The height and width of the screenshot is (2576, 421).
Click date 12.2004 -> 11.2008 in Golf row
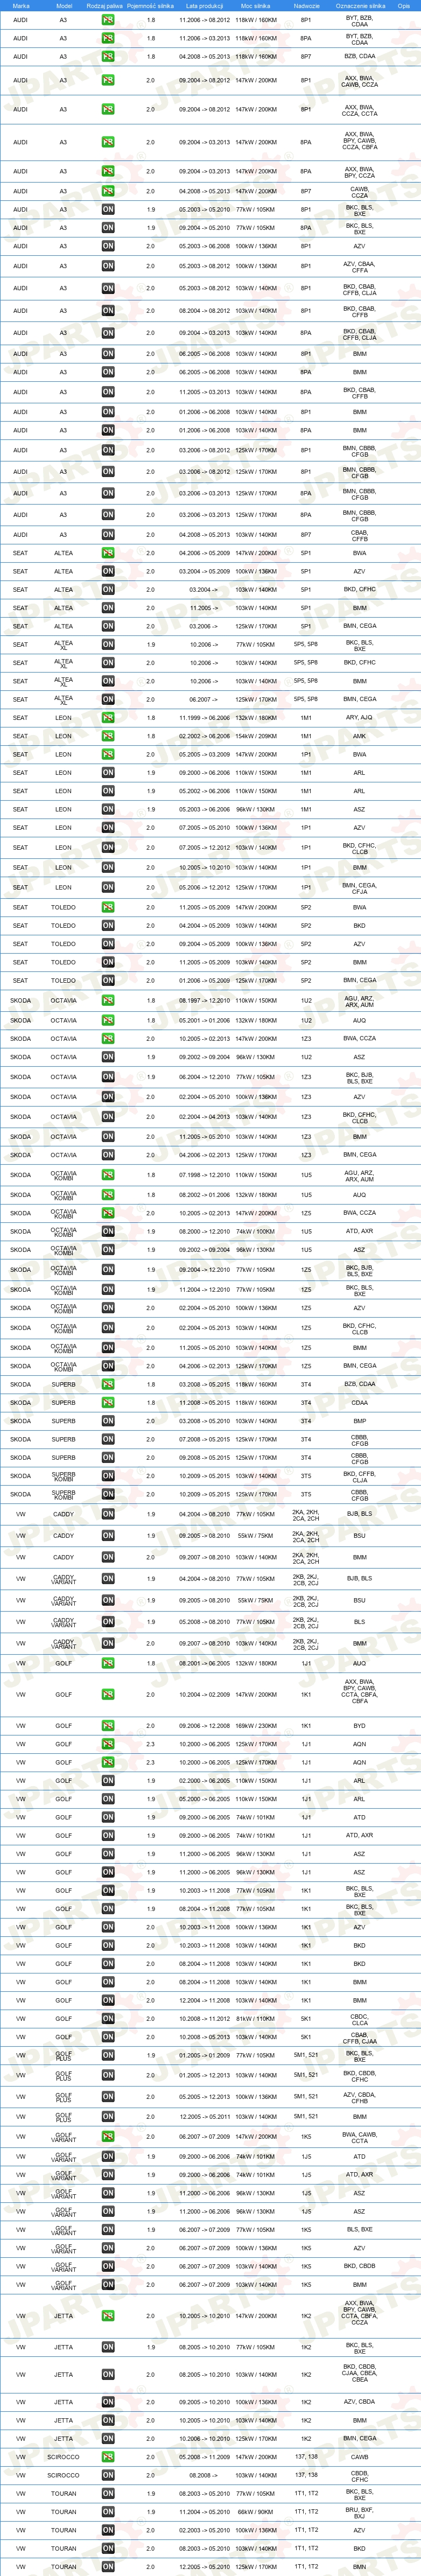tap(204, 2001)
